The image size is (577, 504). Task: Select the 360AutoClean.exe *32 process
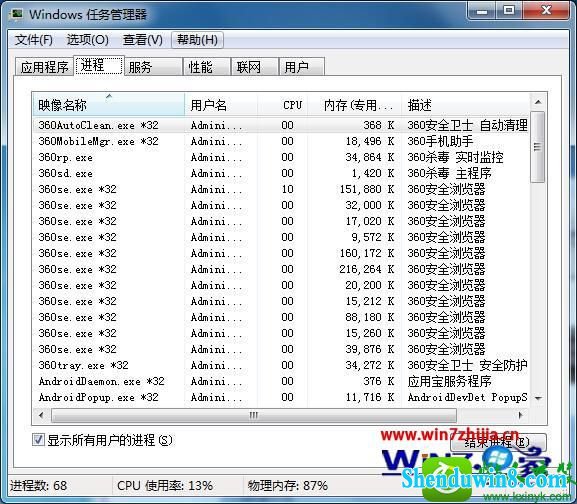(281, 125)
